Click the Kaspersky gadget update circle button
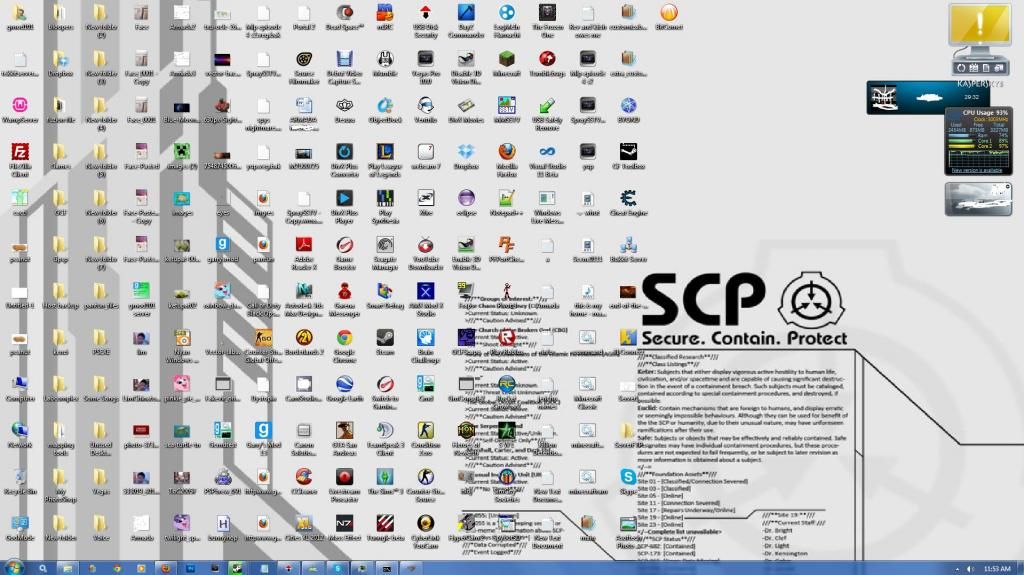Viewport: 1024px width, 575px height. [x=961, y=68]
